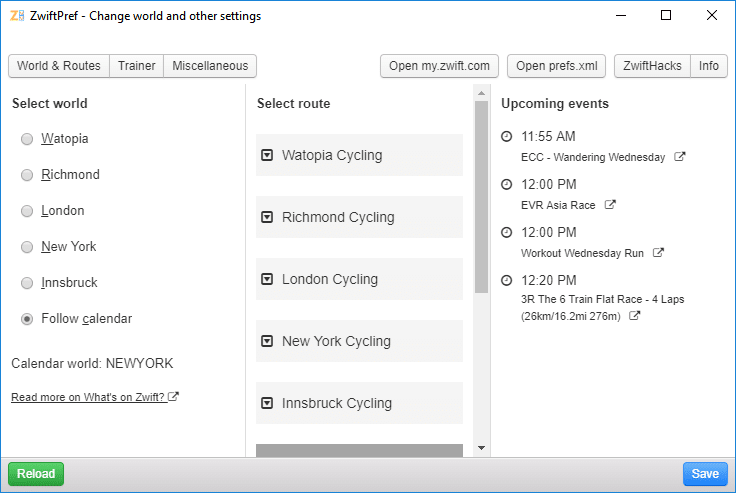736x493 pixels.
Task: Click the Calendar world: NEWYORK text
Action: coord(92,363)
